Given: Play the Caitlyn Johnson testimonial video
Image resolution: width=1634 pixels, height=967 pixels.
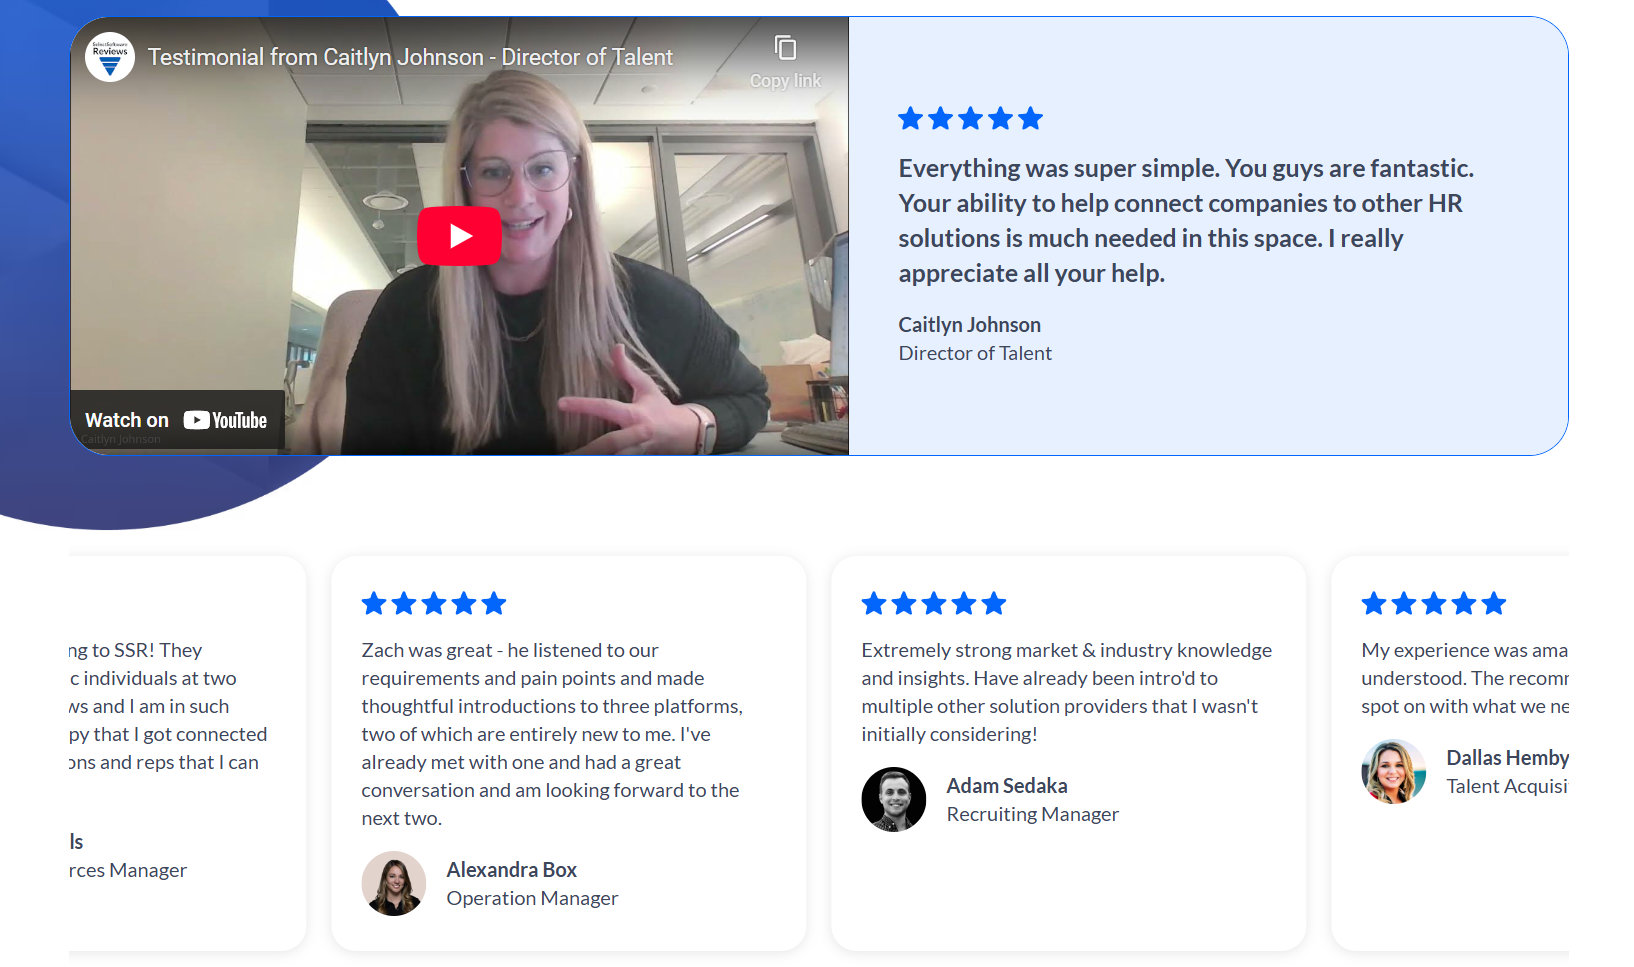Looking at the screenshot, I should 459,236.
